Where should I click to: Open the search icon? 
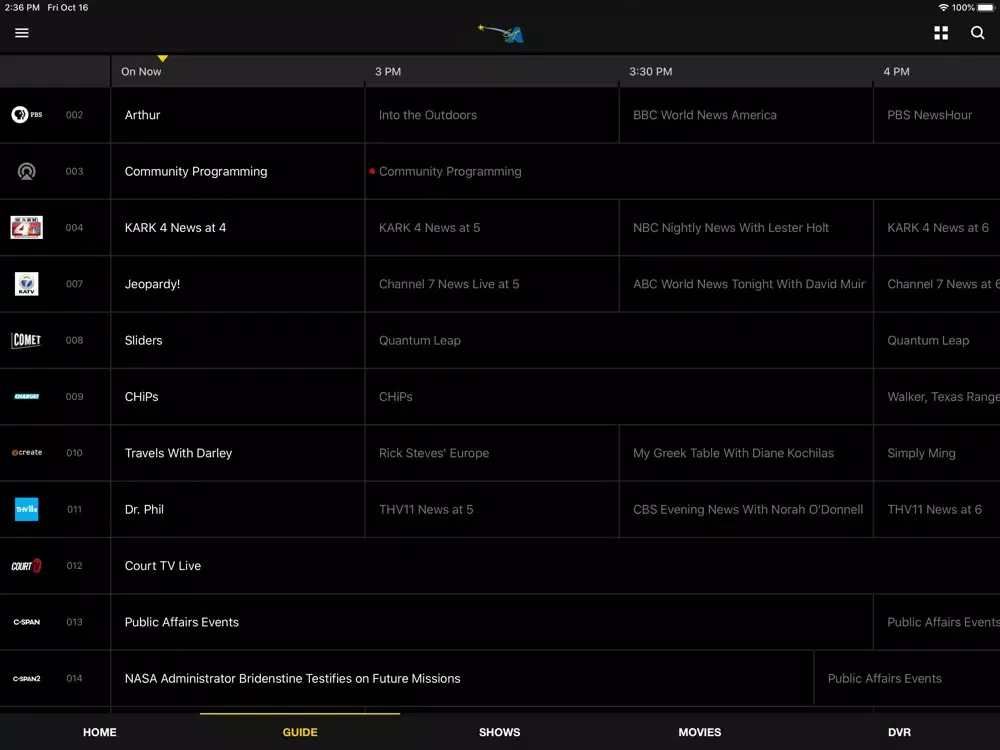[977, 33]
